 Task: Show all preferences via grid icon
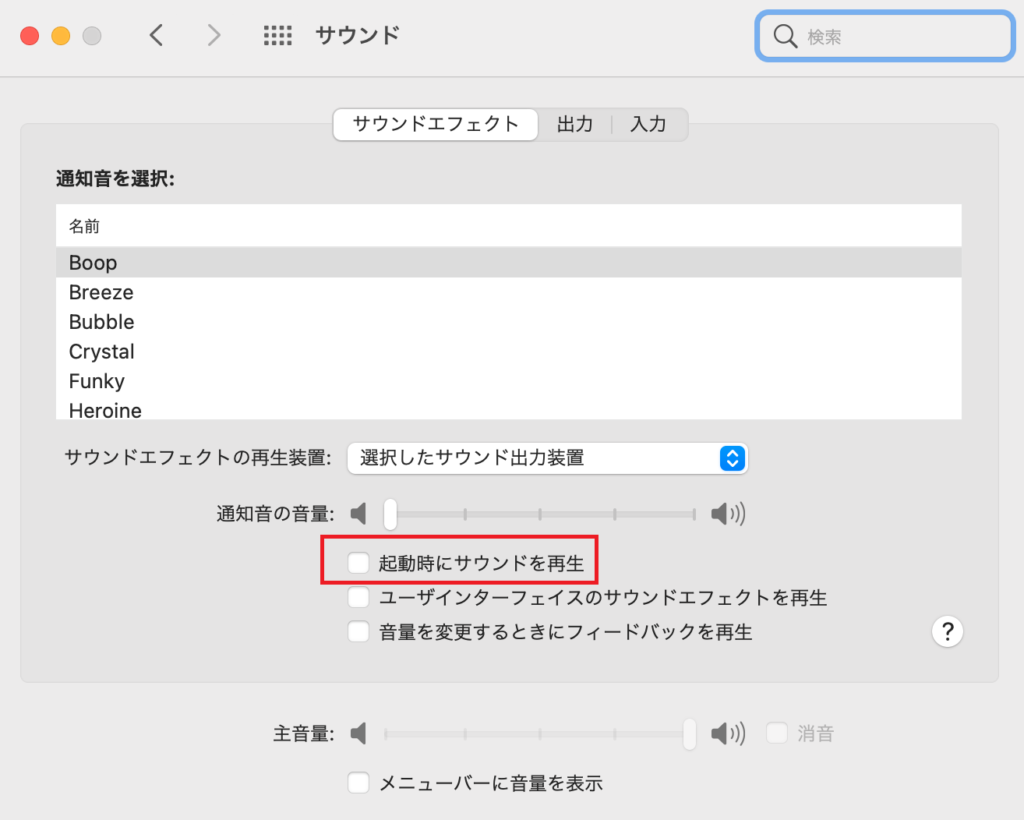[x=278, y=35]
